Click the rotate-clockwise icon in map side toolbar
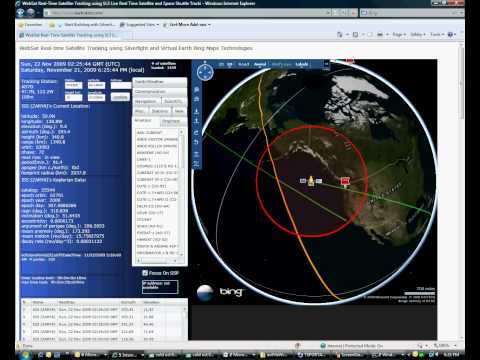Viewport: 480px width, 360px height. pos(197,133)
